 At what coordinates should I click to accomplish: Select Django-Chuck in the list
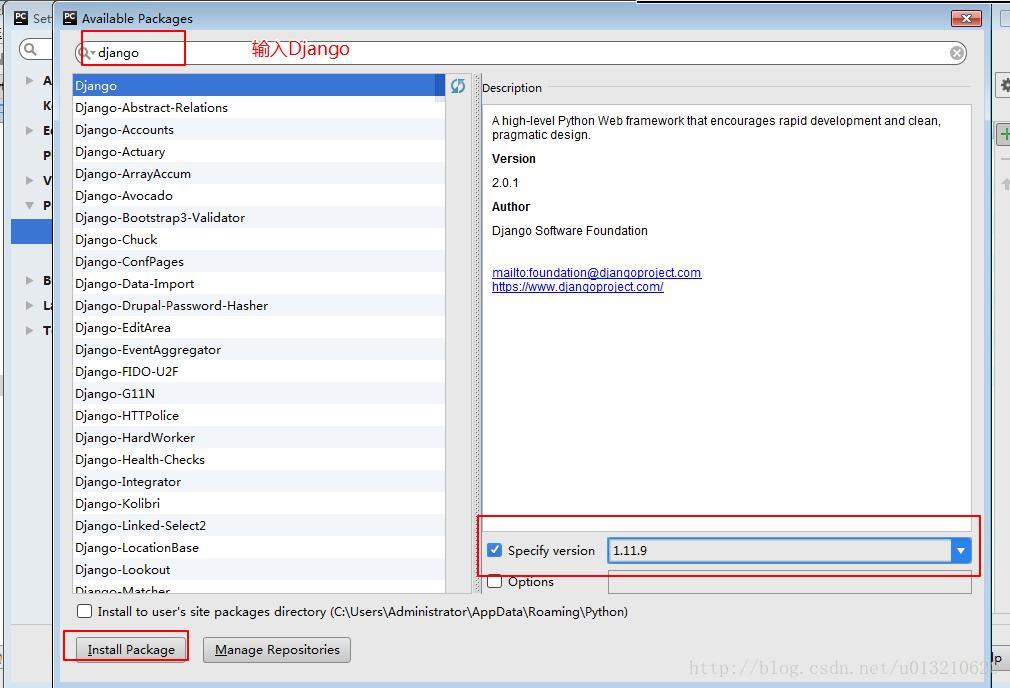259,239
